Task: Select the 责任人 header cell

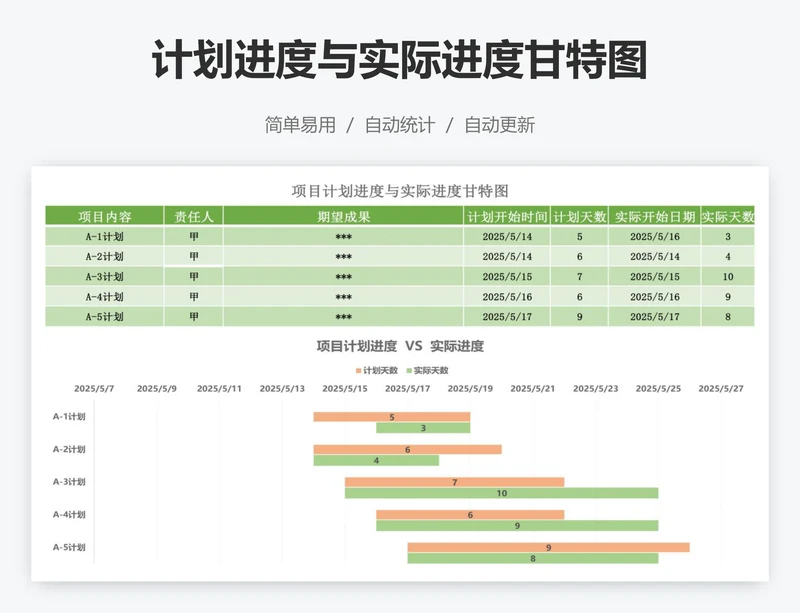Action: click(x=193, y=216)
